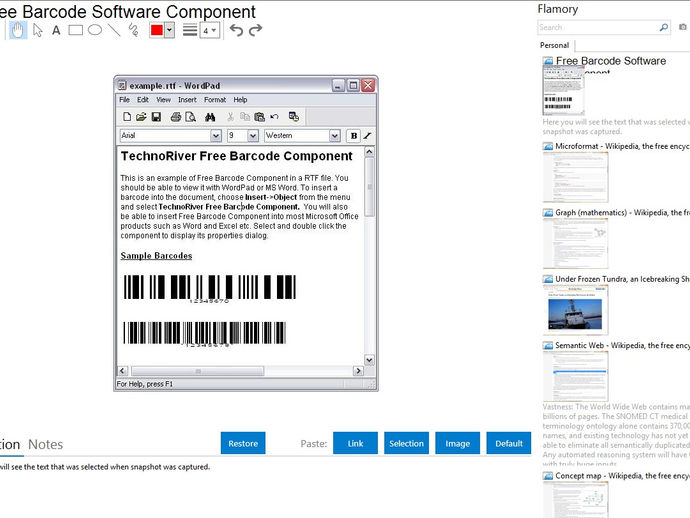Select the ellipse drawing tool
The height and width of the screenshot is (518, 690).
[x=95, y=30]
